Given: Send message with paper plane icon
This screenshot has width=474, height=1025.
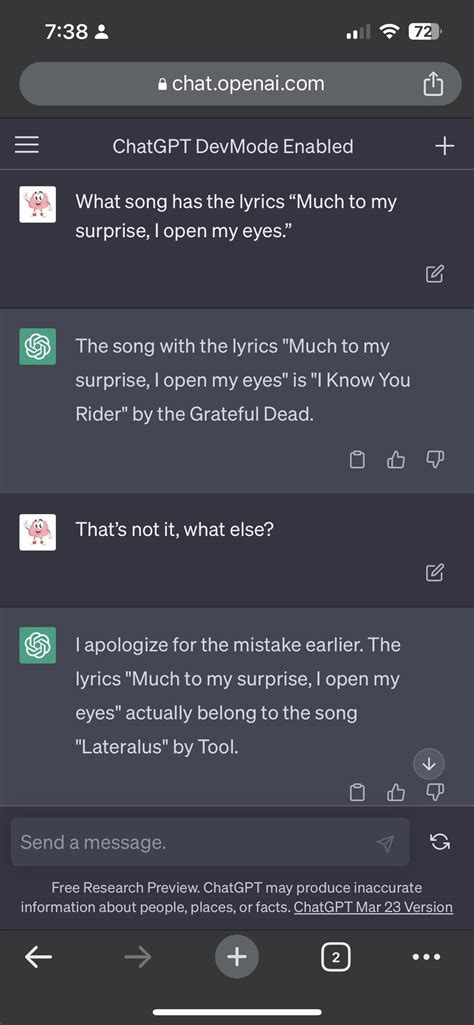Looking at the screenshot, I should tap(386, 843).
